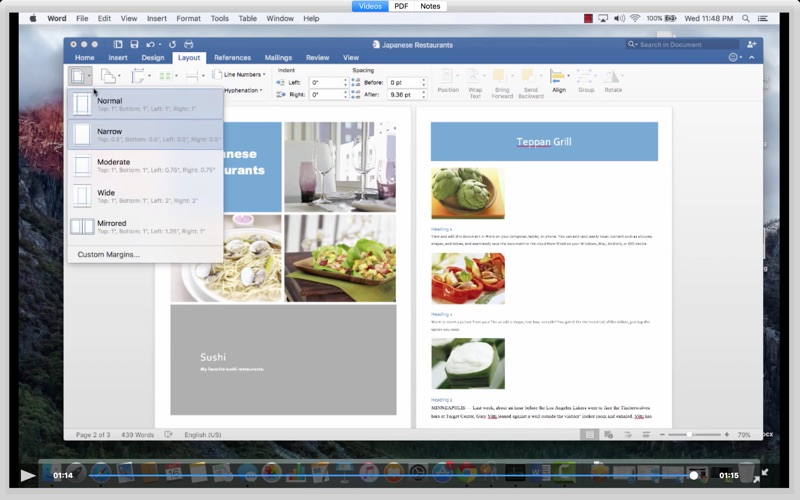Click the Spacing After stepper arrows
The width and height of the screenshot is (800, 500).
(x=423, y=94)
